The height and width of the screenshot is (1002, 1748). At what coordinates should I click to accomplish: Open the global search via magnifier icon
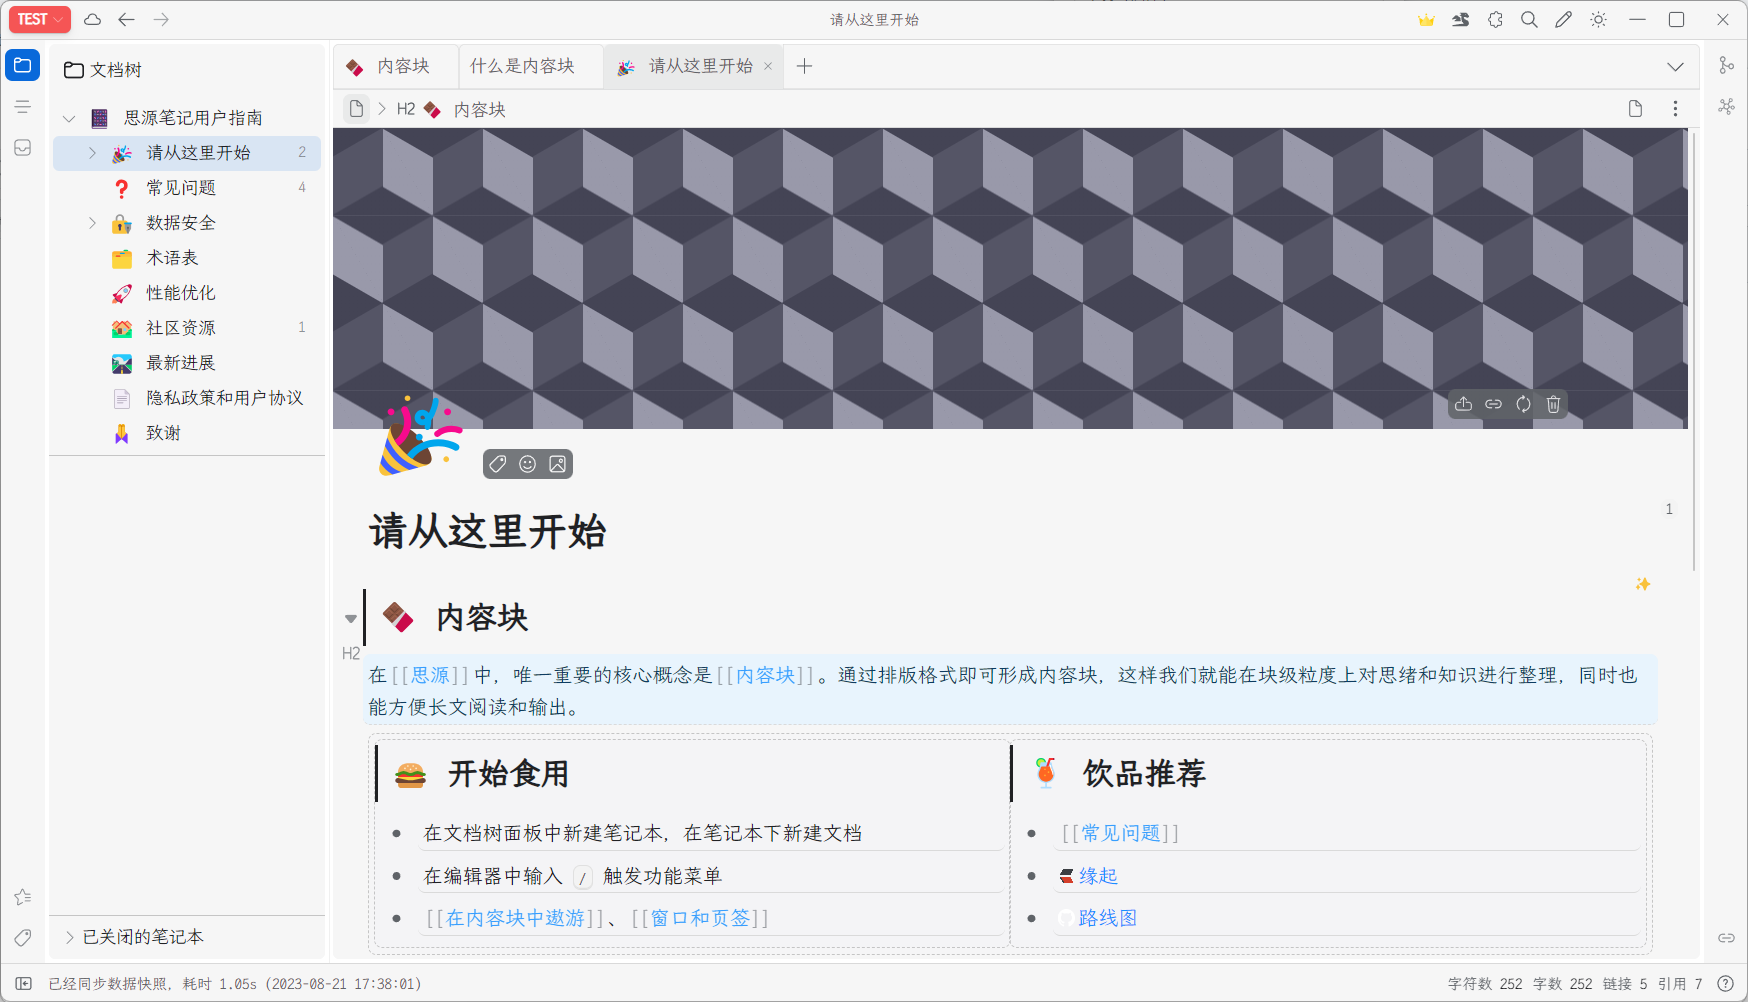[x=1528, y=19]
